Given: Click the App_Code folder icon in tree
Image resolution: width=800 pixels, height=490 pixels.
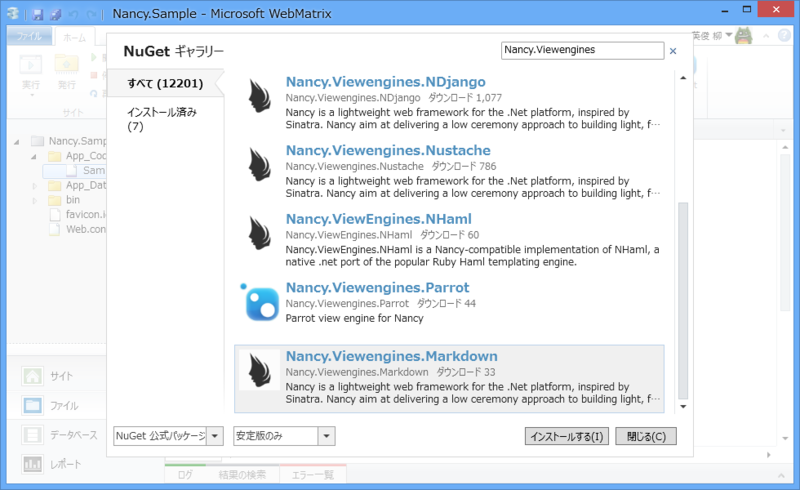Looking at the screenshot, I should click(55, 156).
